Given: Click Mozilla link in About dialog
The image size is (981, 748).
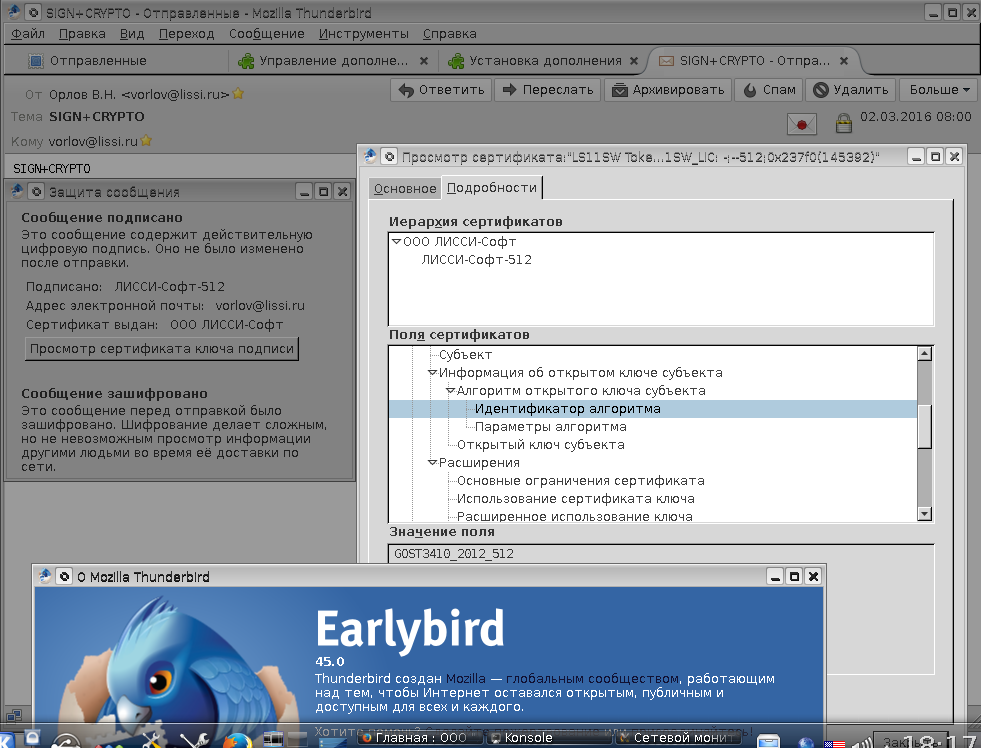Looking at the screenshot, I should pos(465,679).
